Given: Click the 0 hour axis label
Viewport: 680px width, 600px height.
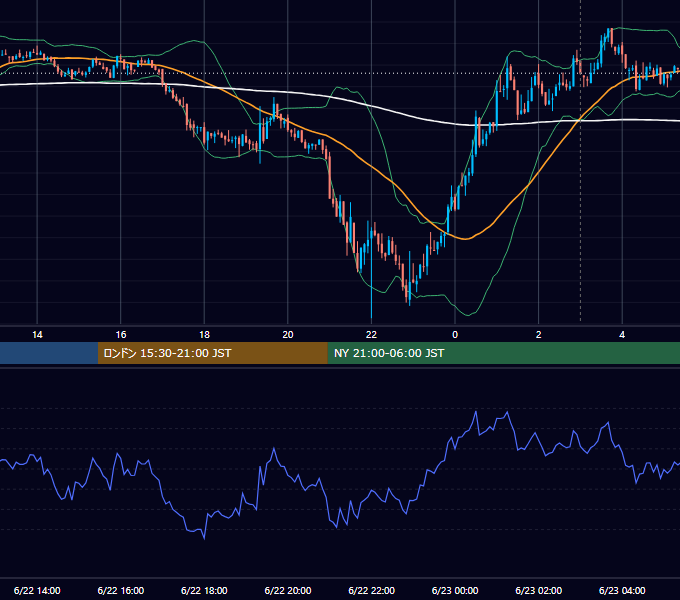Looking at the screenshot, I should point(455,335).
